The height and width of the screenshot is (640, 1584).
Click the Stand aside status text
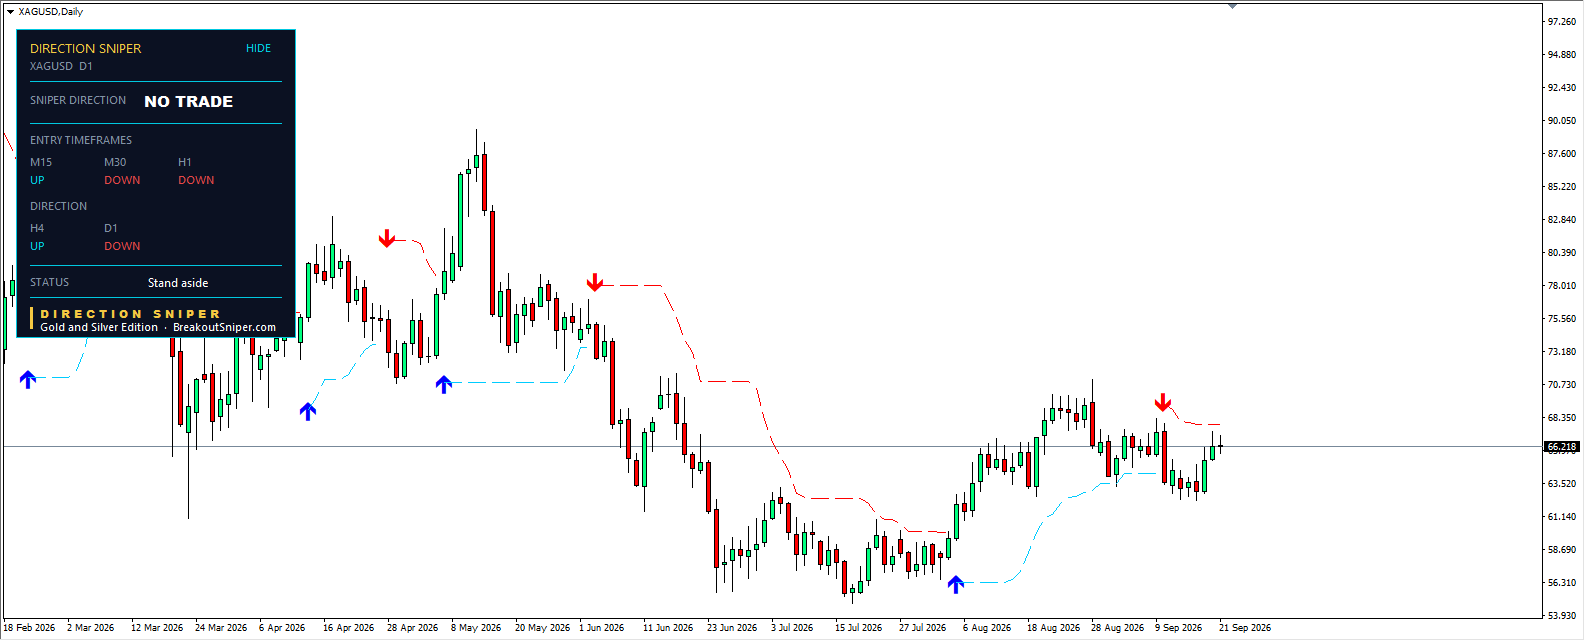[178, 283]
